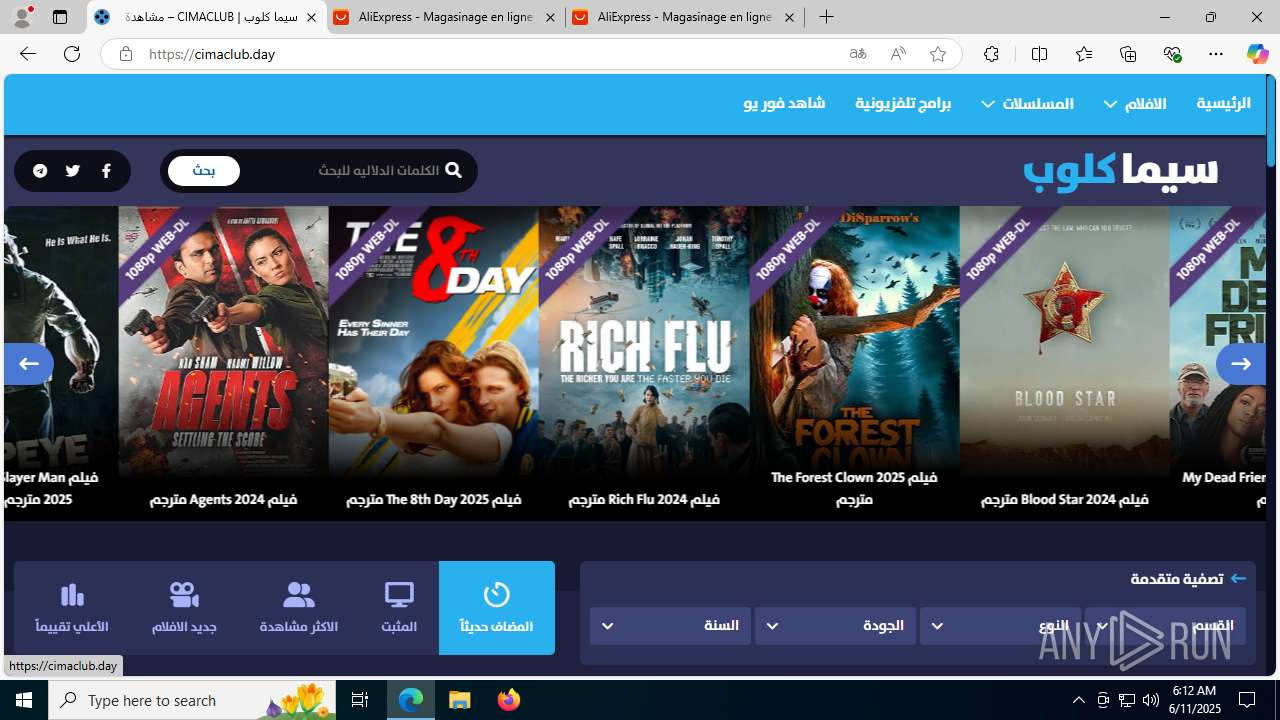View site information lock icon
The width and height of the screenshot is (1280, 720).
(125, 54)
